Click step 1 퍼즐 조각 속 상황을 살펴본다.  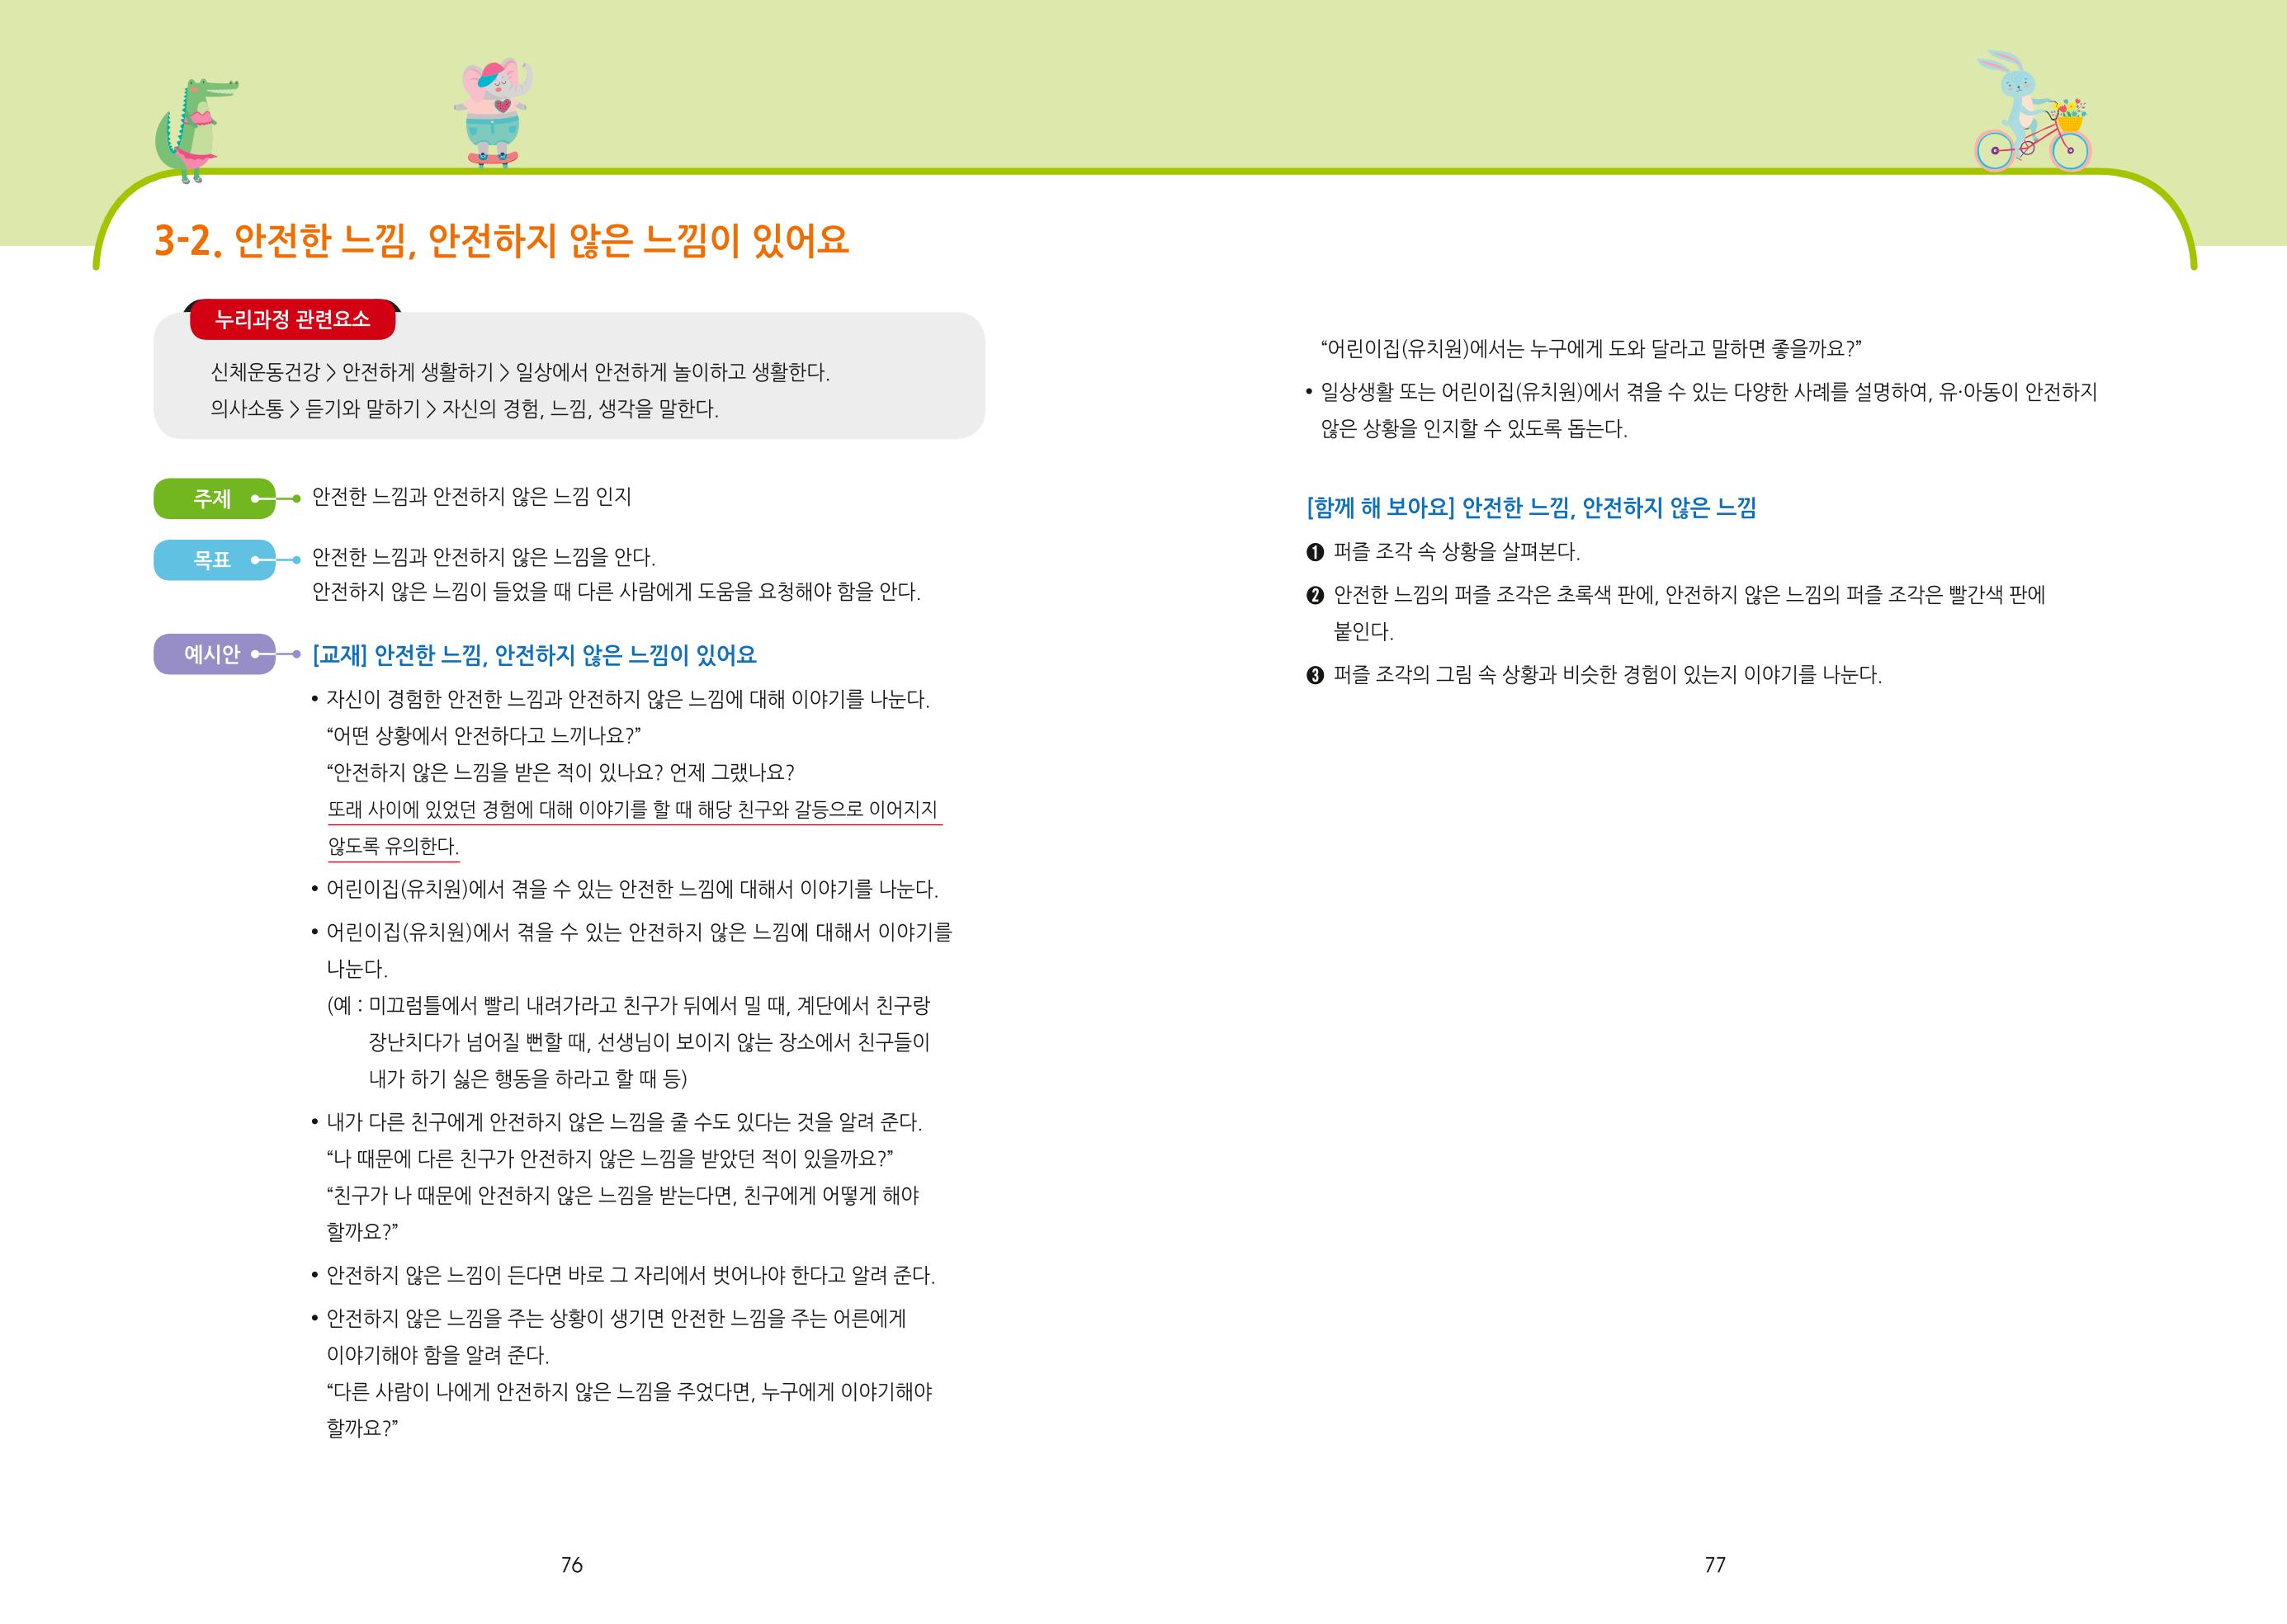pos(1443,552)
